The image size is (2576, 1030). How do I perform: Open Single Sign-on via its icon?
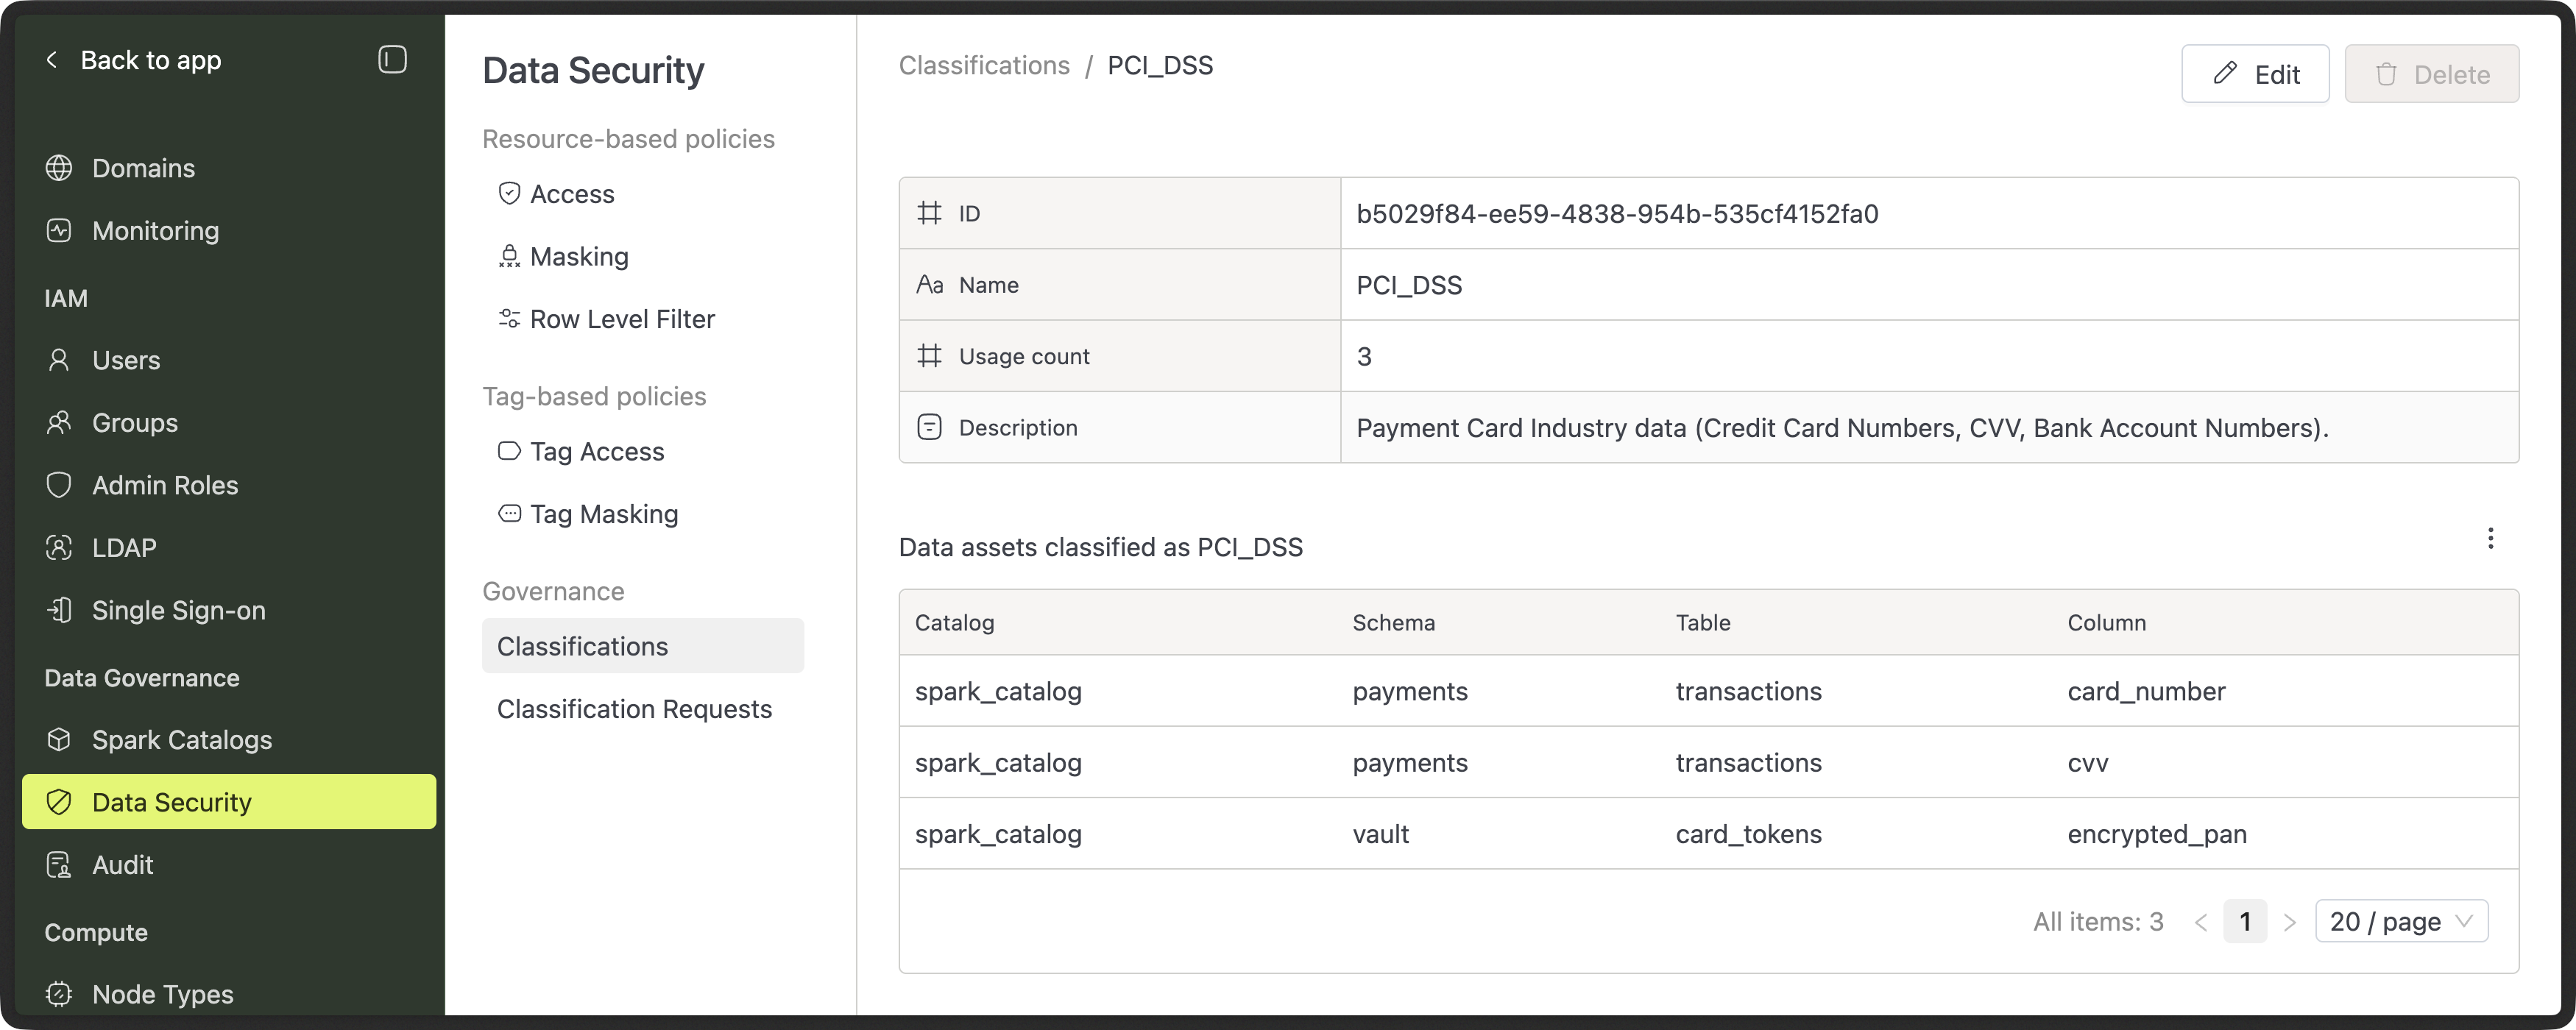point(59,610)
